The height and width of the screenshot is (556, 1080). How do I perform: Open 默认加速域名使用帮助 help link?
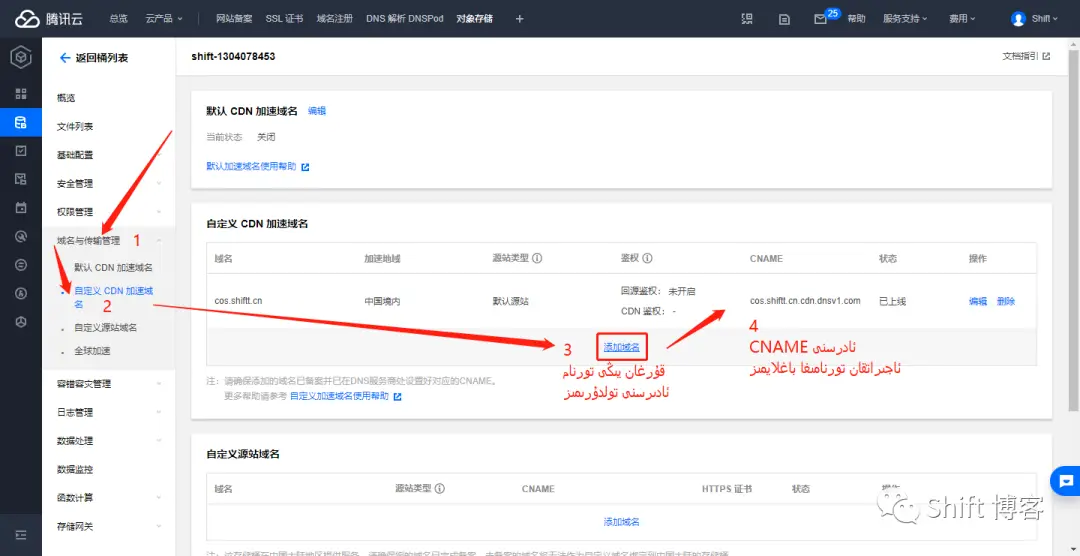(251, 167)
